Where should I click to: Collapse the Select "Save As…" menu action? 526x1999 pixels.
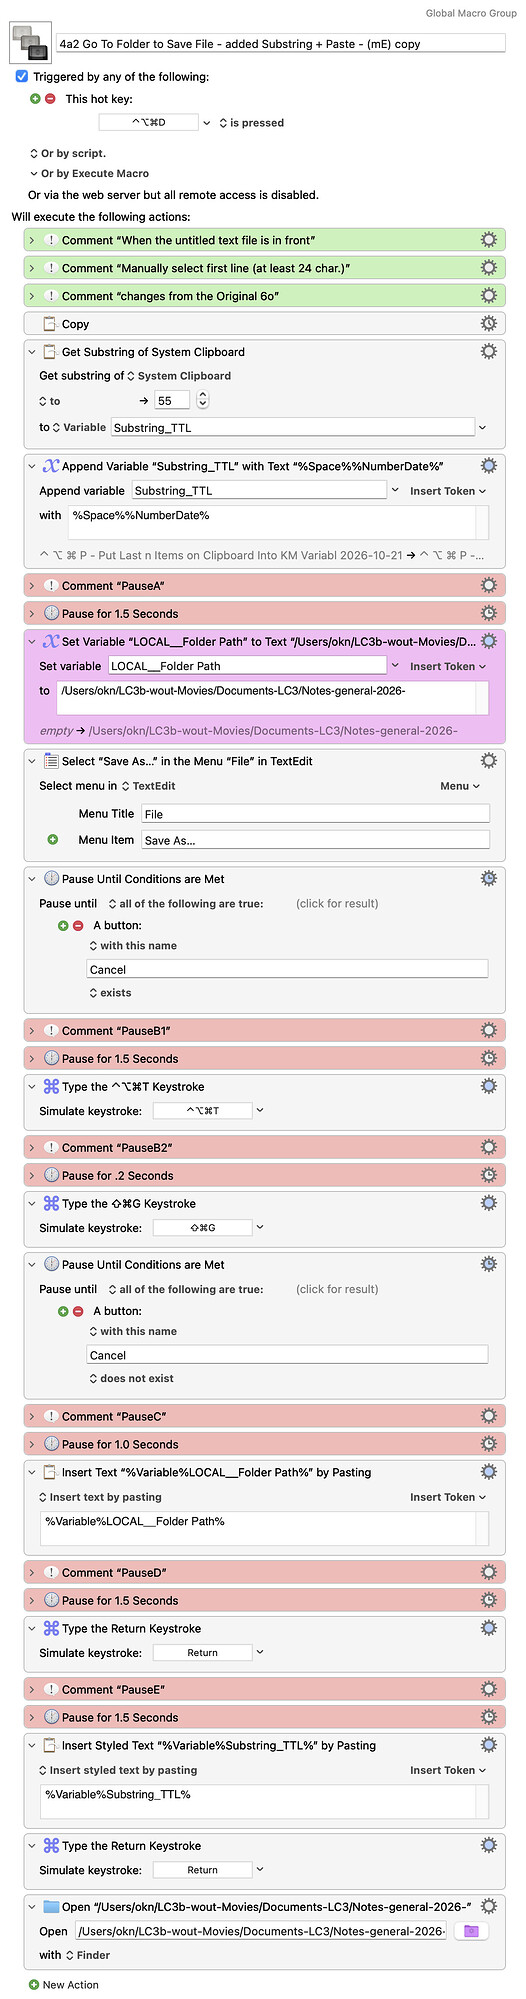(32, 761)
